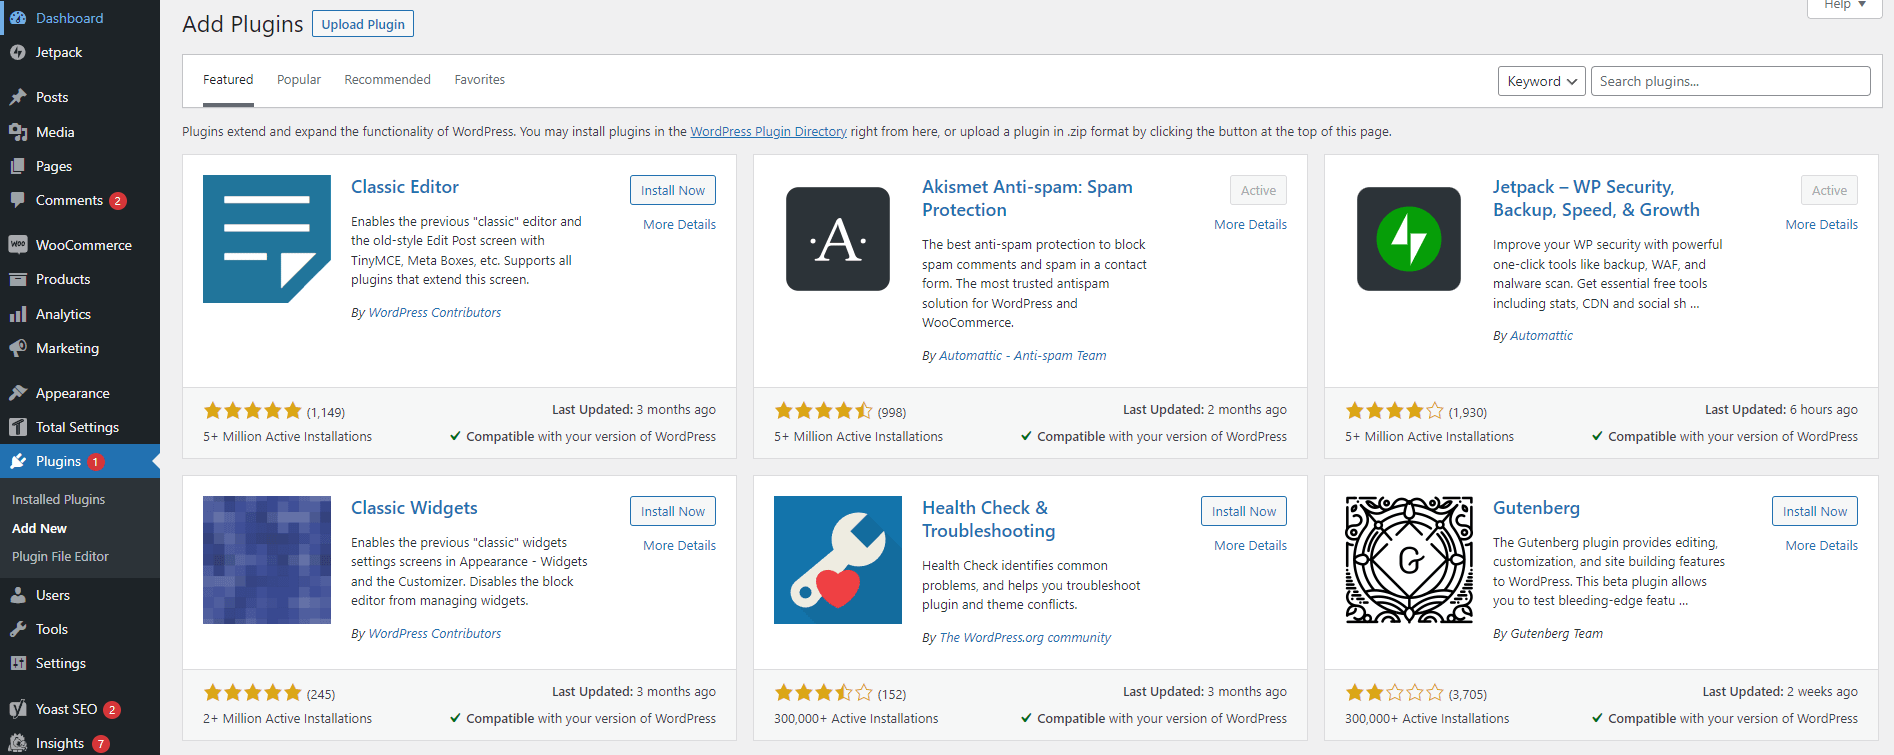Open More Details for Akismet Anti-spam
Image resolution: width=1894 pixels, height=755 pixels.
pyautogui.click(x=1250, y=224)
